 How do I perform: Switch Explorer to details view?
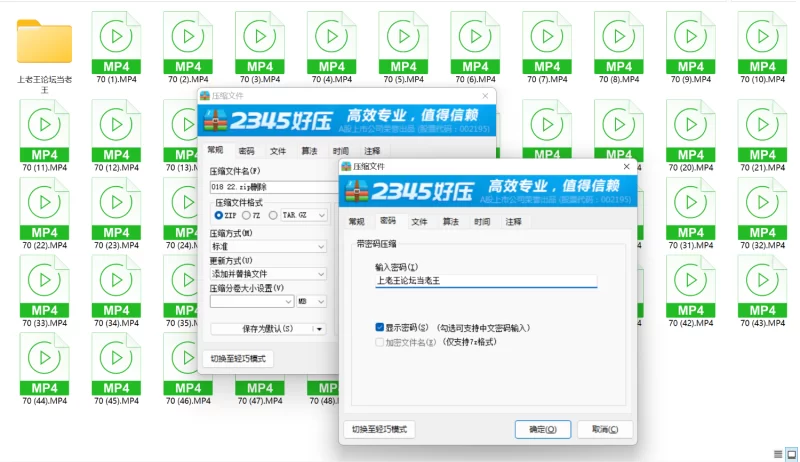(778, 454)
